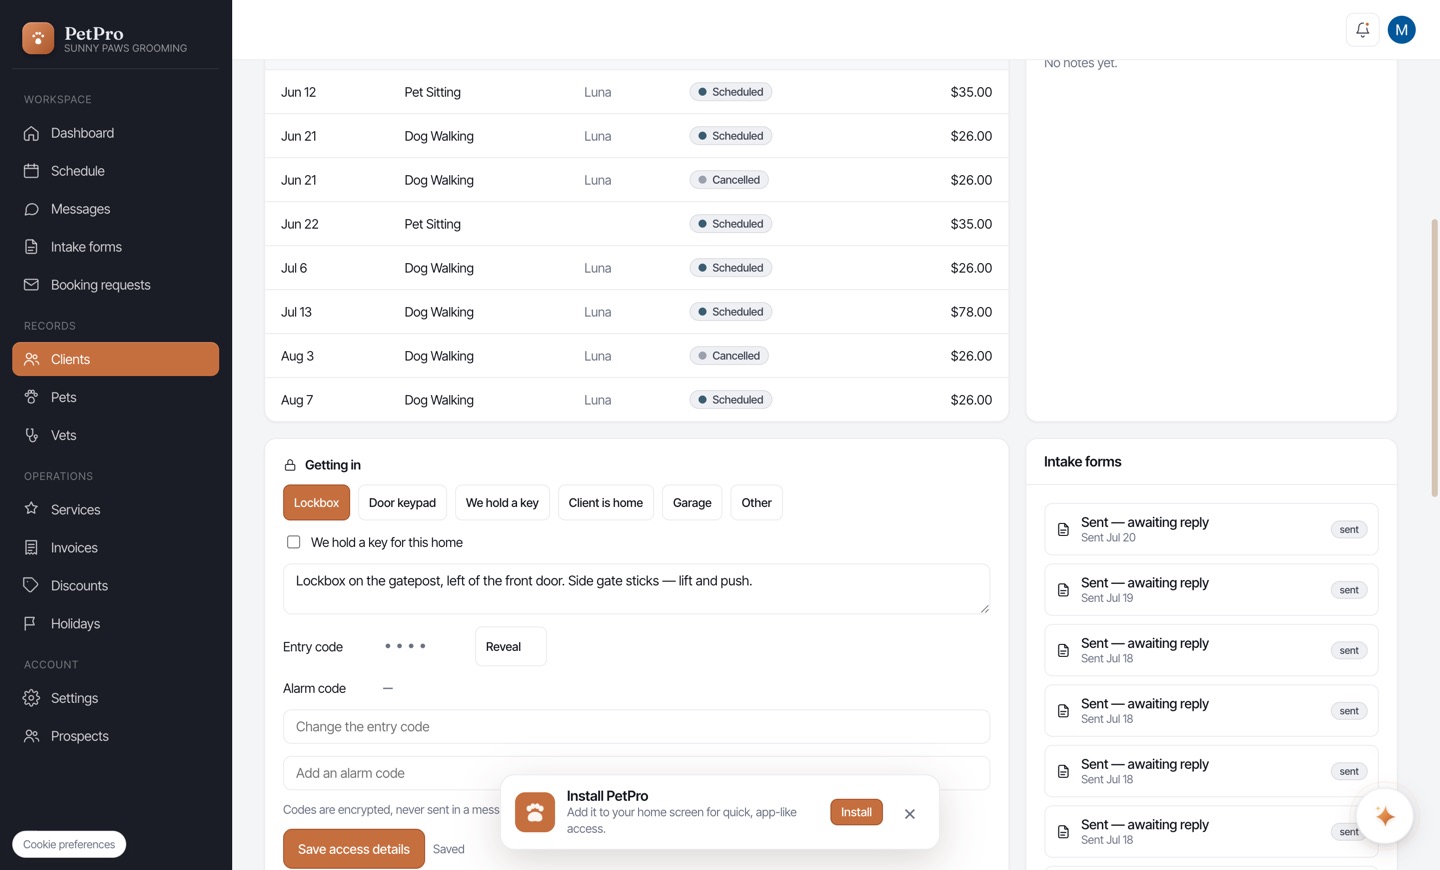Open the Jun 22 Pet Sitting row
The height and width of the screenshot is (870, 1440).
[636, 224]
